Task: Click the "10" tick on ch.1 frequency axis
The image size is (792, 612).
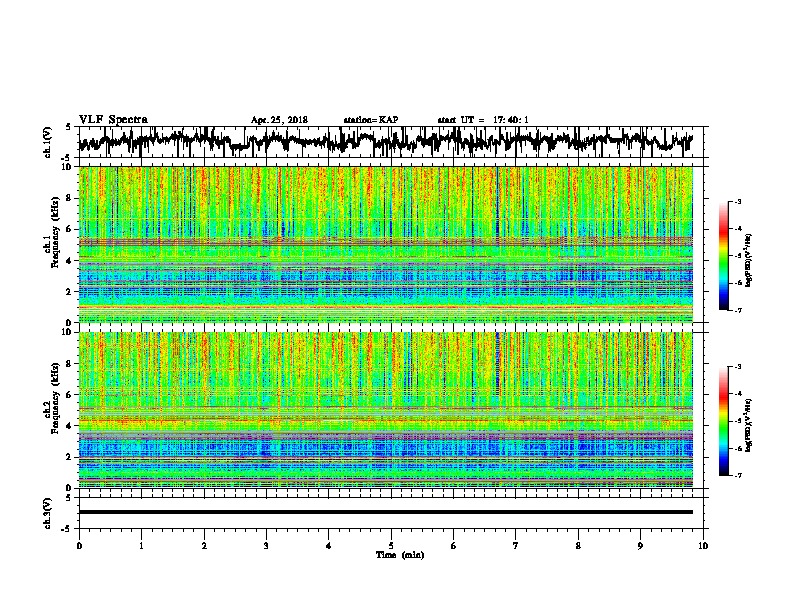Action: click(x=68, y=167)
